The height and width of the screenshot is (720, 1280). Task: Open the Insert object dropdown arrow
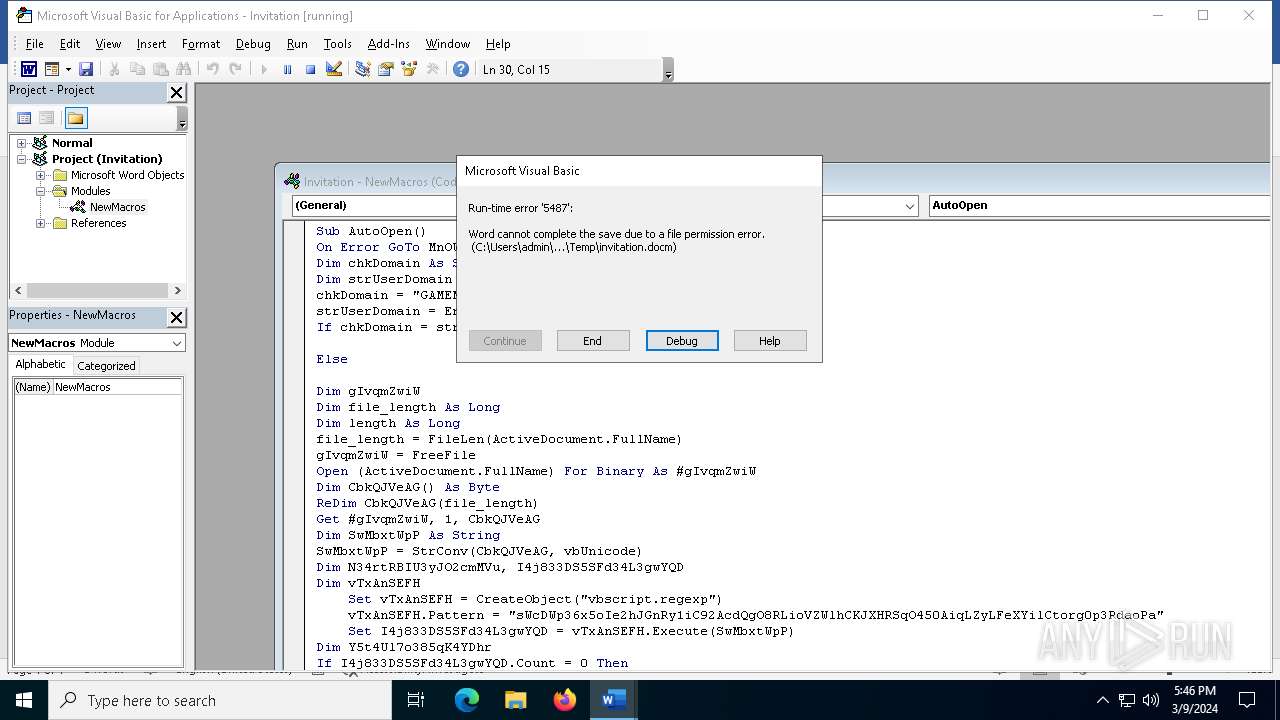point(68,69)
